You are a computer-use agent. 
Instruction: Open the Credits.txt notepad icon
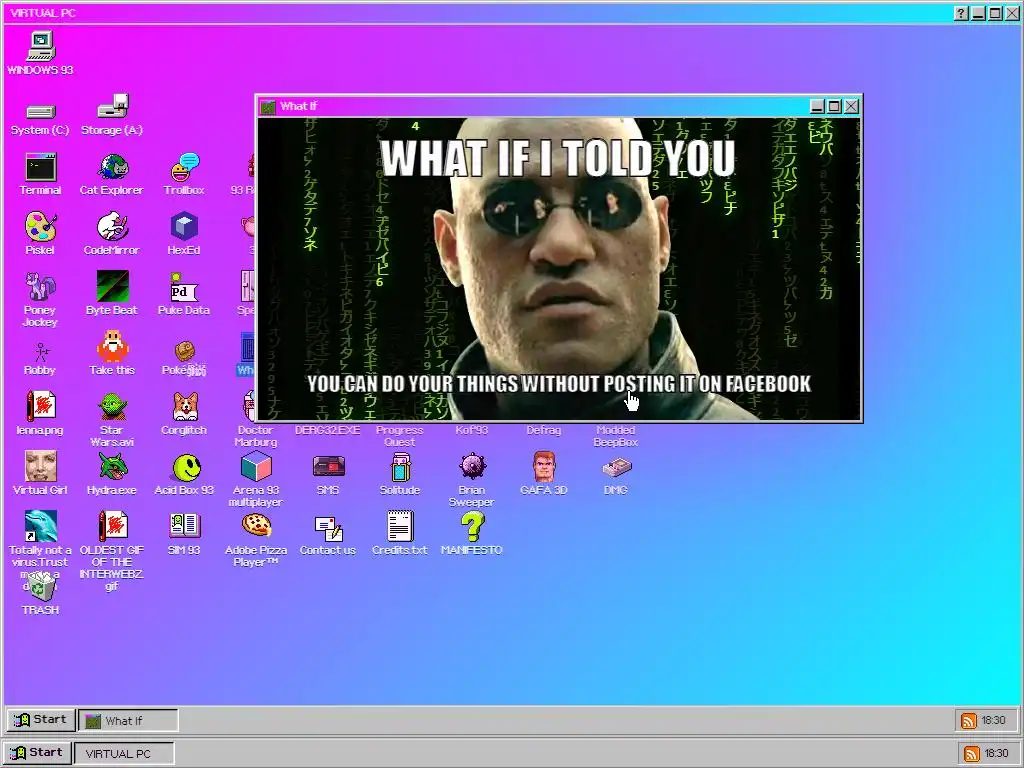pyautogui.click(x=400, y=526)
